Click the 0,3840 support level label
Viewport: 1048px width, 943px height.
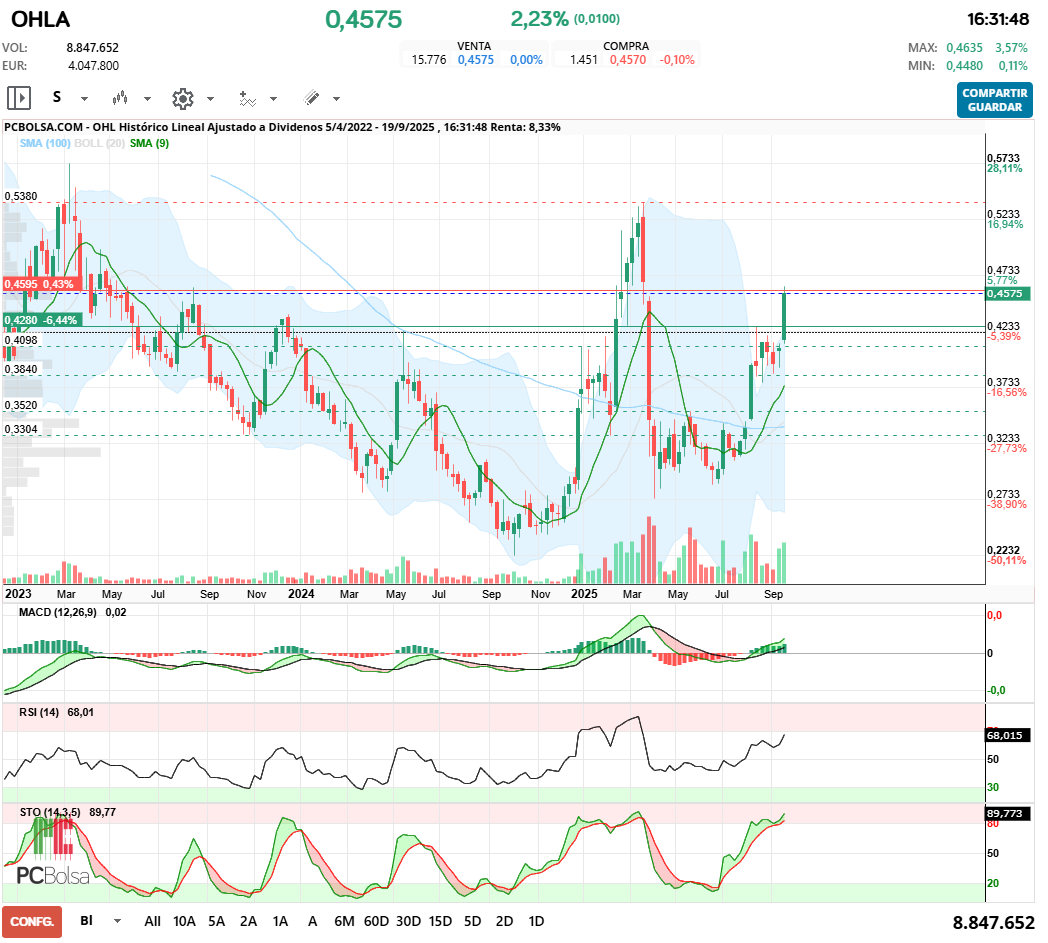[x=21, y=369]
